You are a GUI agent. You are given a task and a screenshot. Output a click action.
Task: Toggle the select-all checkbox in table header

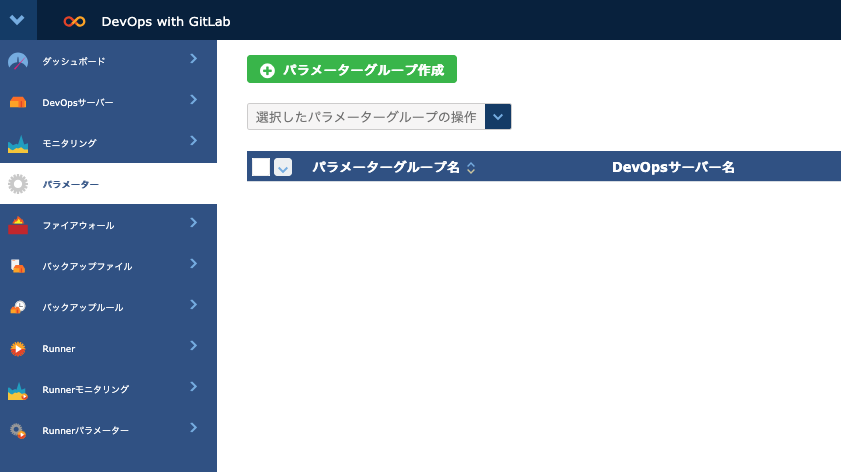[261, 167]
